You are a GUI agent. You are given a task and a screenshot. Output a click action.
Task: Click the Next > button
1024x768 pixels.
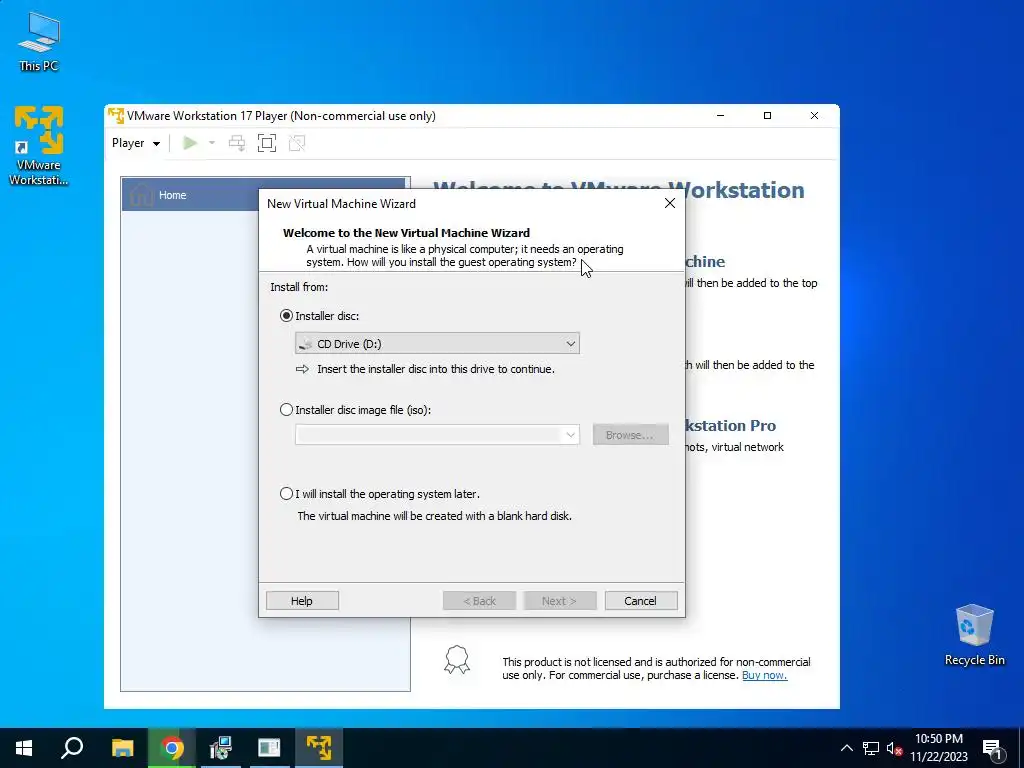click(x=560, y=601)
